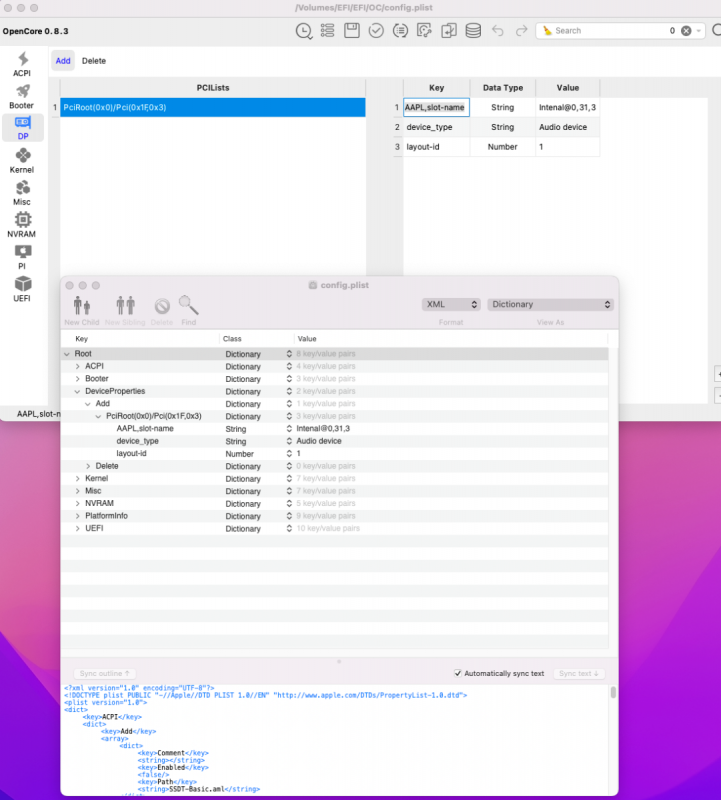
Task: Expand the Delete tree node
Action: [x=88, y=466]
